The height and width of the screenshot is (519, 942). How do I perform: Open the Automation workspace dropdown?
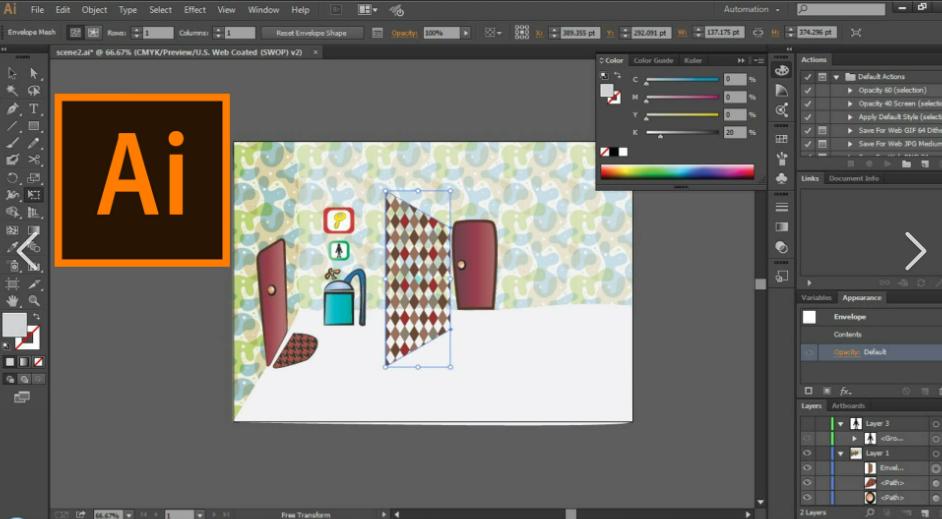[x=752, y=9]
